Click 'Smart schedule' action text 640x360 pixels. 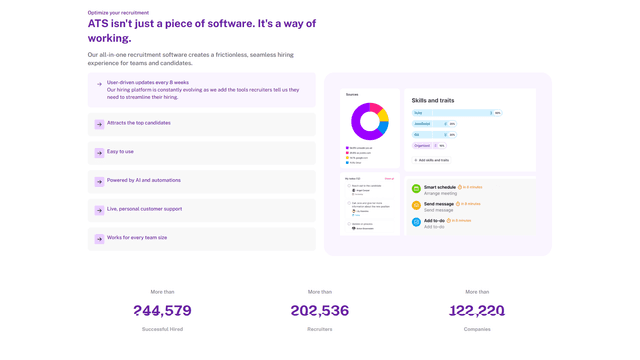point(440,187)
